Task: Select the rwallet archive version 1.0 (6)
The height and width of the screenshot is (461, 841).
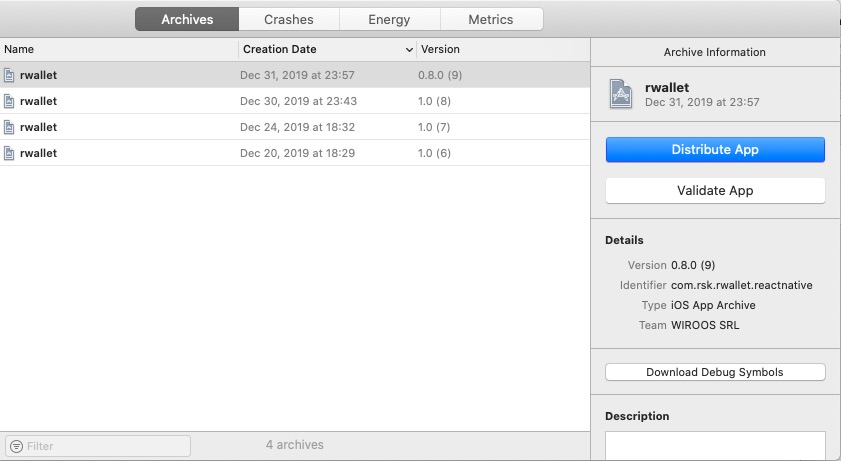Action: point(294,153)
